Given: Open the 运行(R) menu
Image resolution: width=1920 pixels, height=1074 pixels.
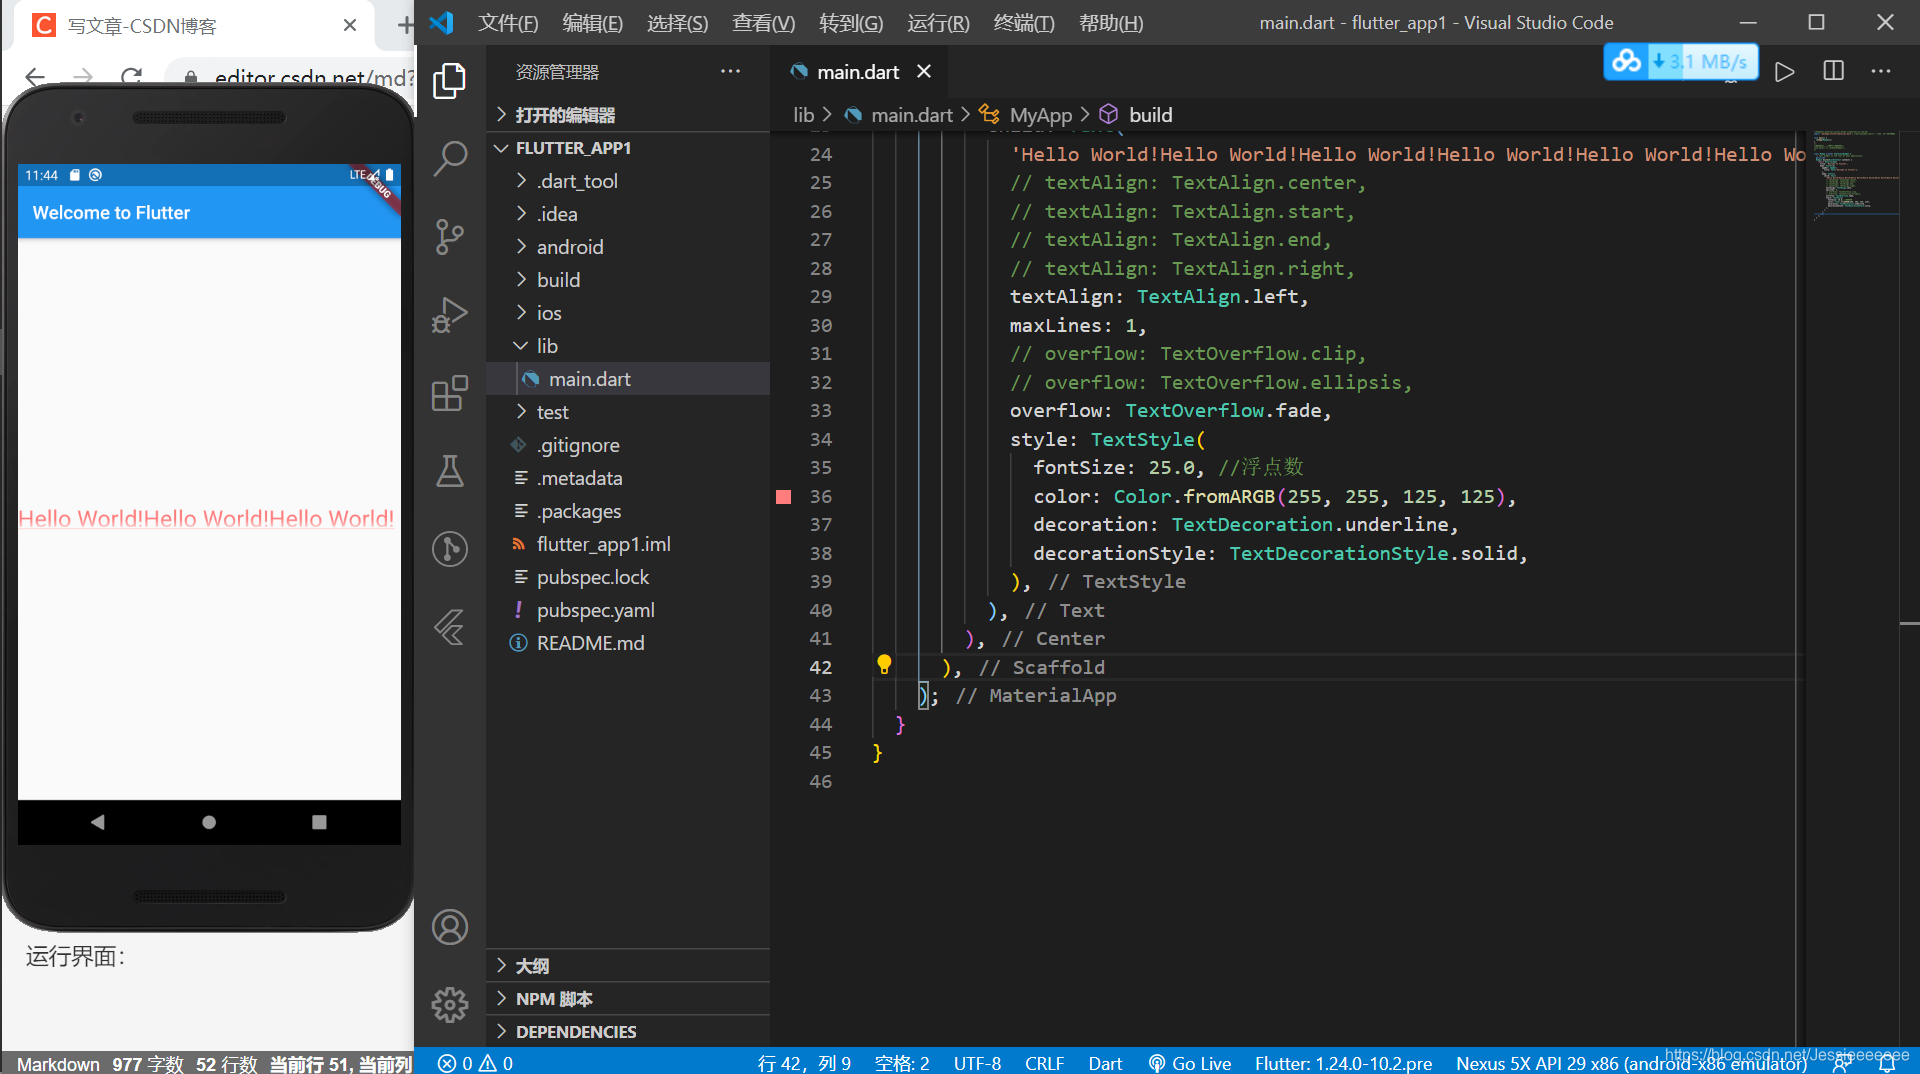Looking at the screenshot, I should pyautogui.click(x=938, y=23).
